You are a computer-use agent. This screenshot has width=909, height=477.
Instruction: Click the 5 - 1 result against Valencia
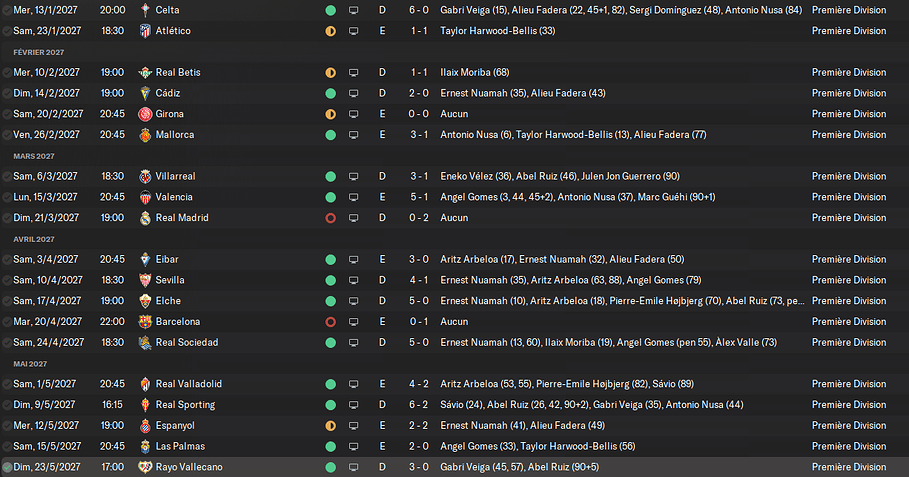coord(419,197)
